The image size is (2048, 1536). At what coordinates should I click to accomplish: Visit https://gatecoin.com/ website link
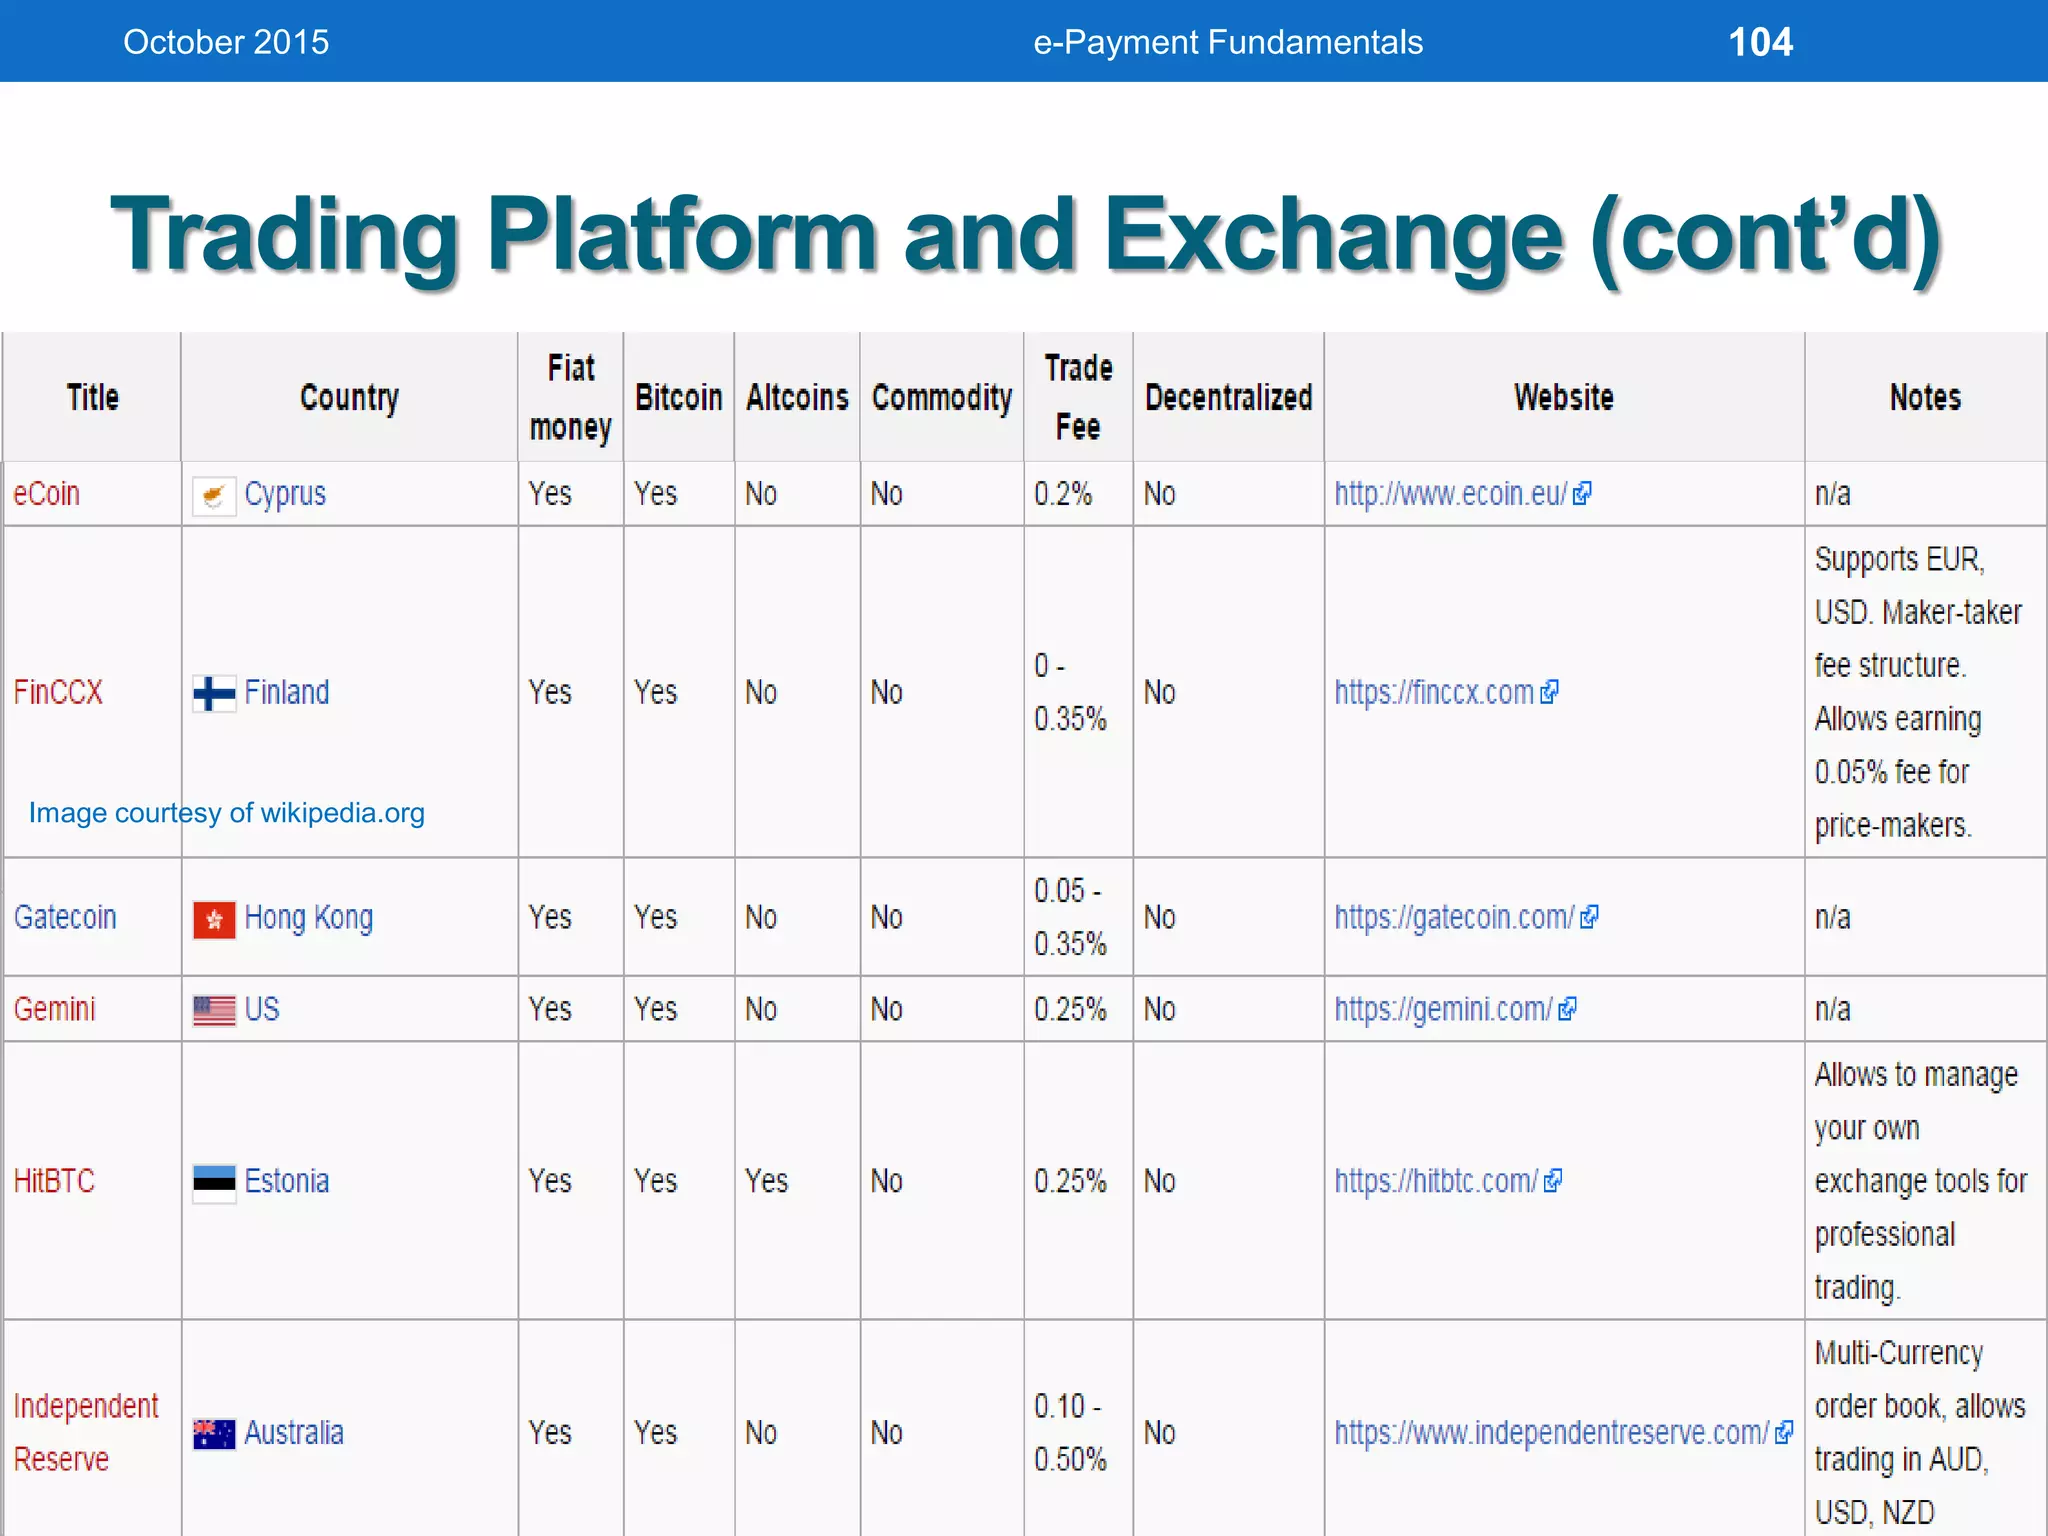[1454, 917]
